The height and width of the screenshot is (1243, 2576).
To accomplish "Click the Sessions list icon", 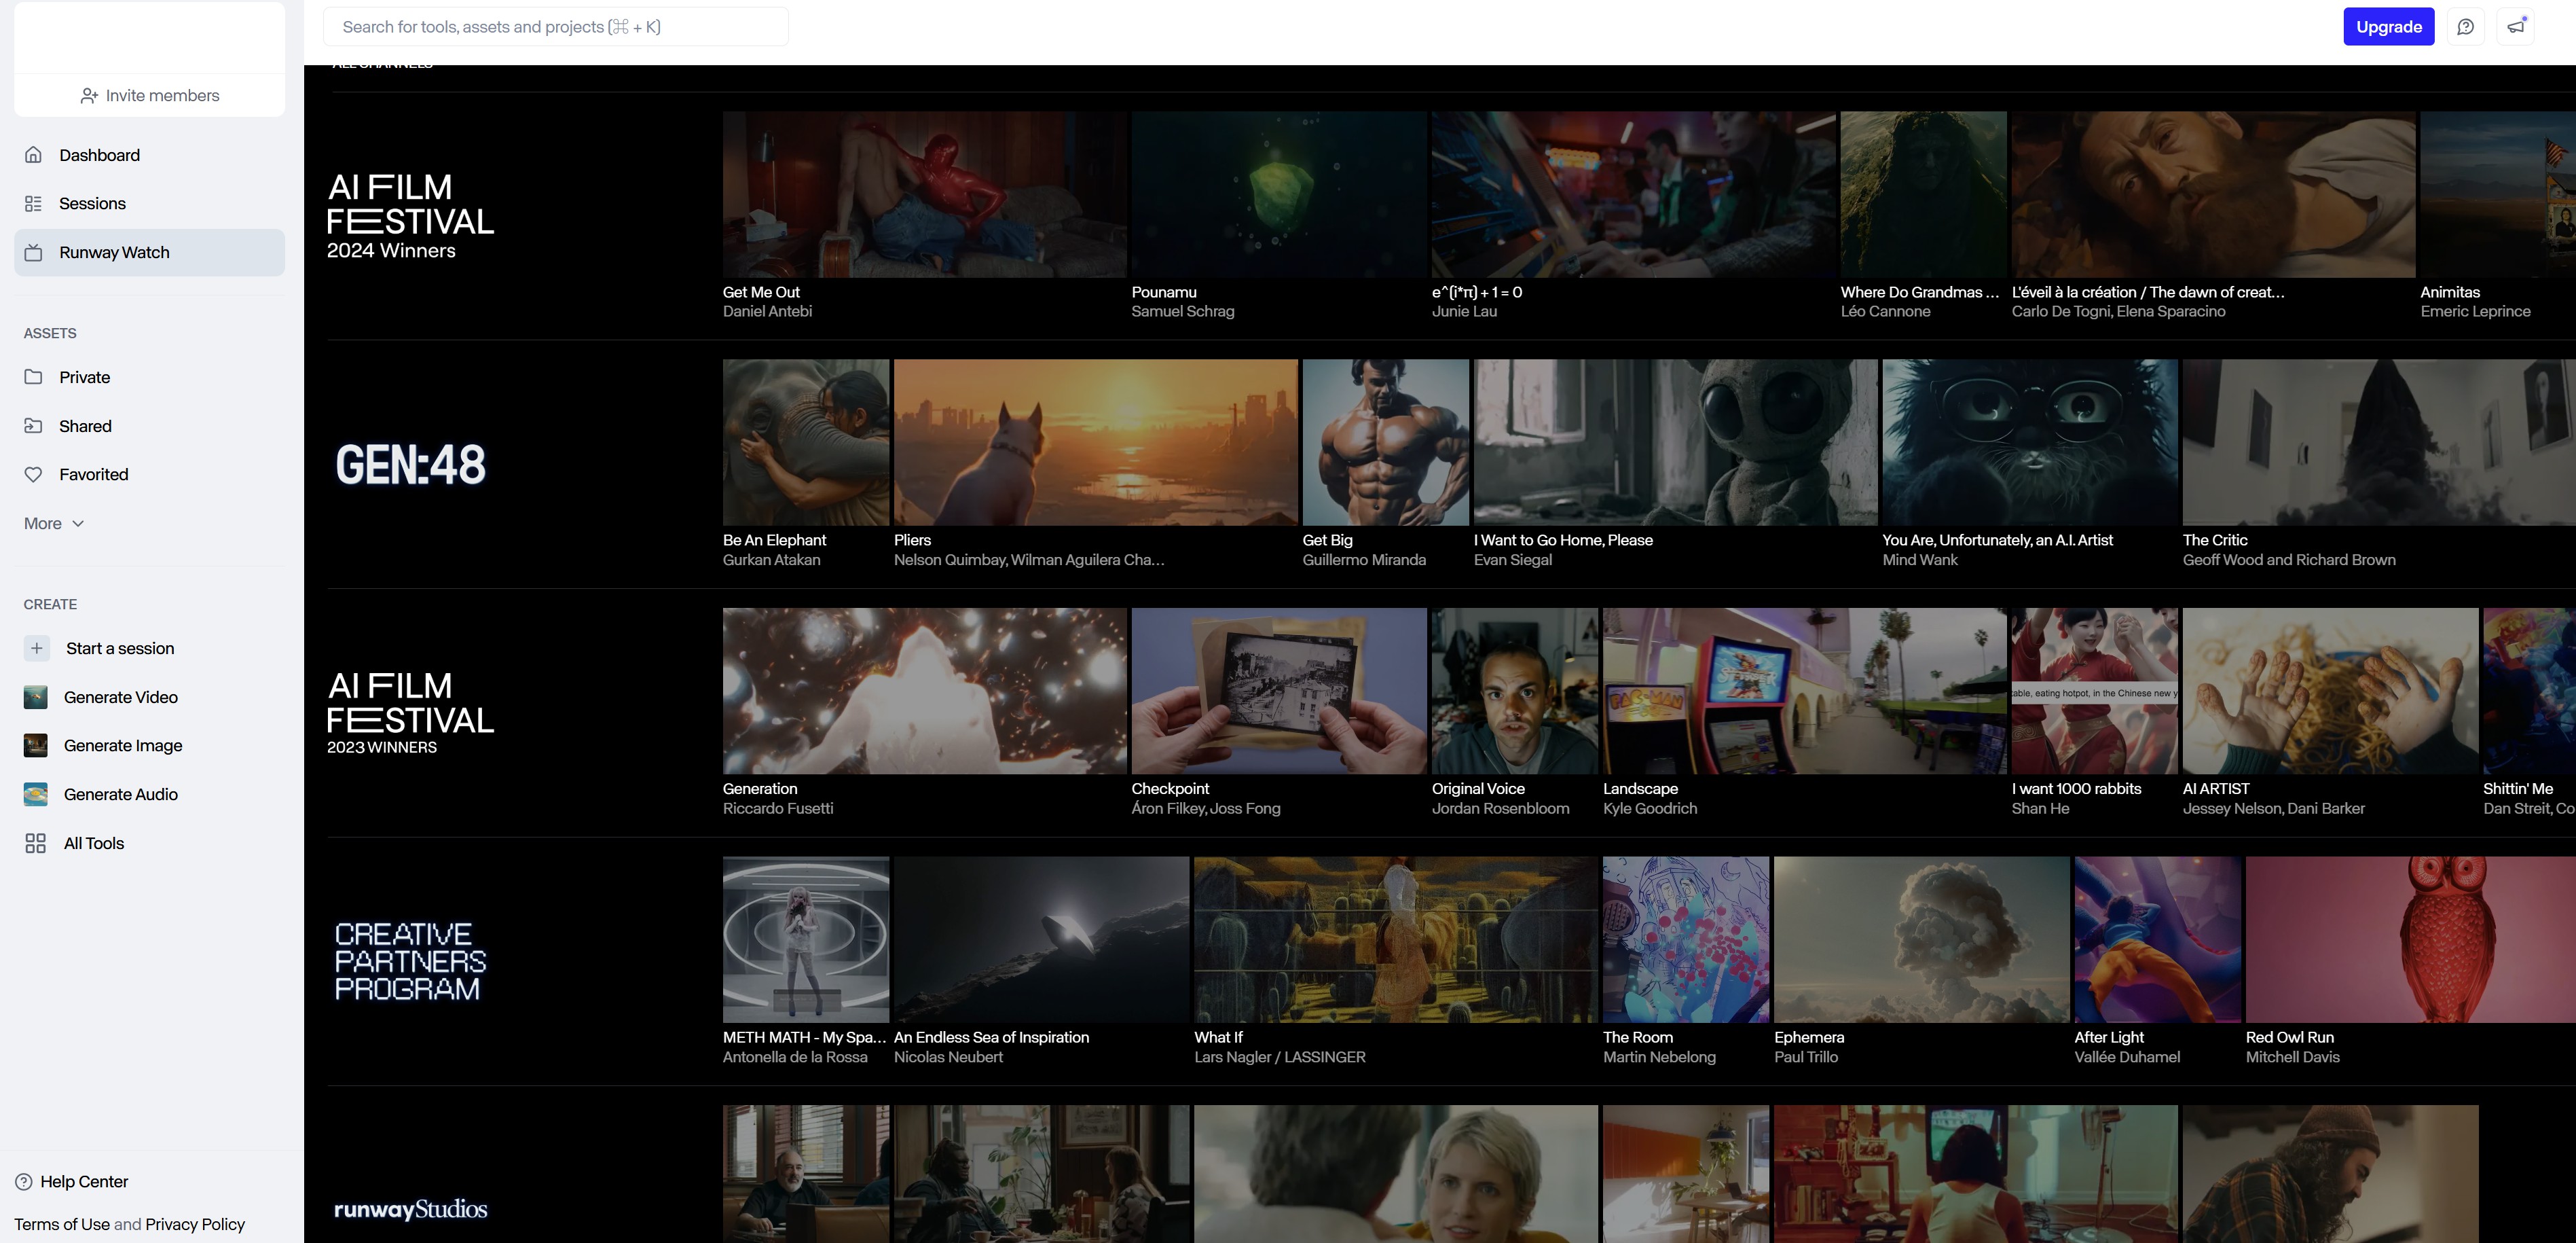I will [x=33, y=203].
